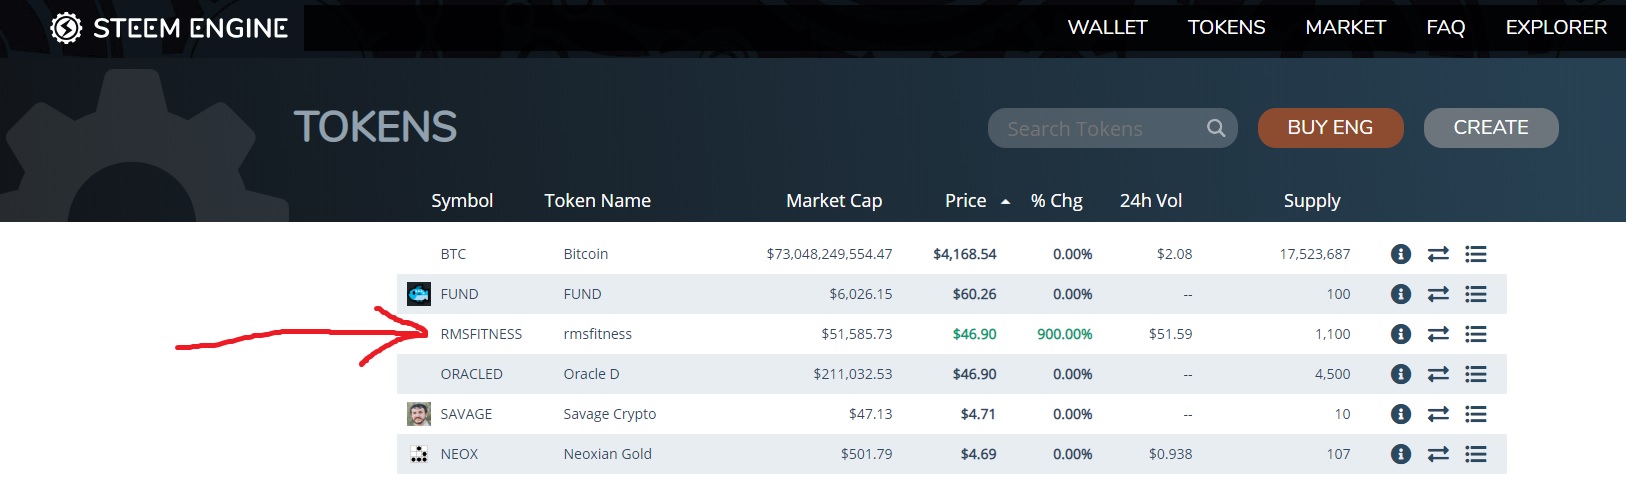1626x482 pixels.
Task: Open the TOKENS page
Action: pyautogui.click(x=1226, y=28)
